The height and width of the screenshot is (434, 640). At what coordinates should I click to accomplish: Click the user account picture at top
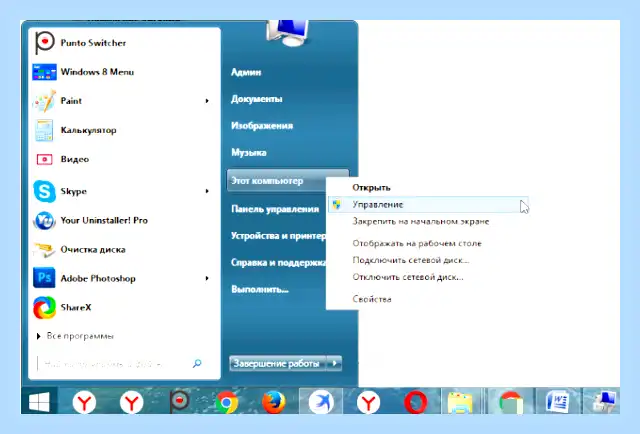[x=287, y=33]
